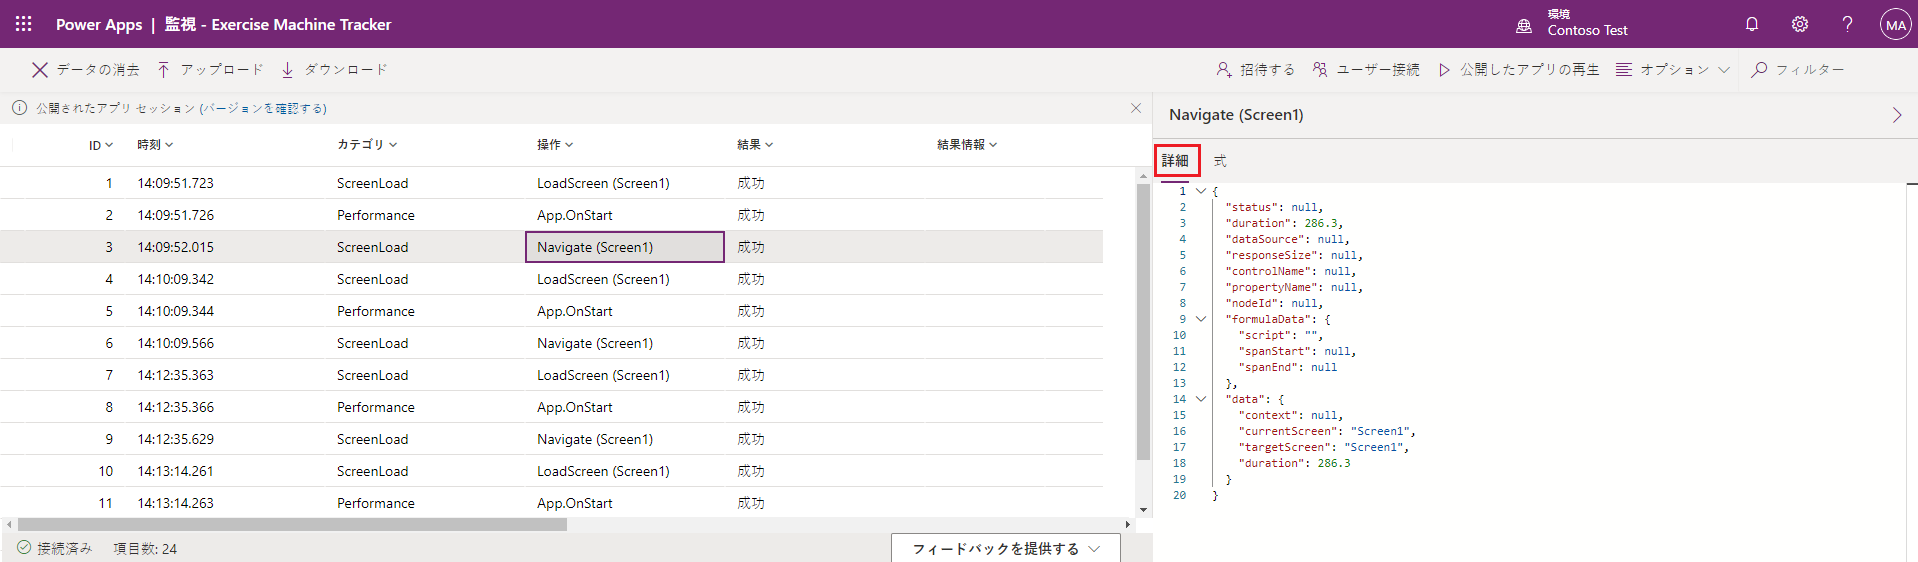
Task: Click the horizontal scrollbar of event table
Action: click(x=292, y=524)
